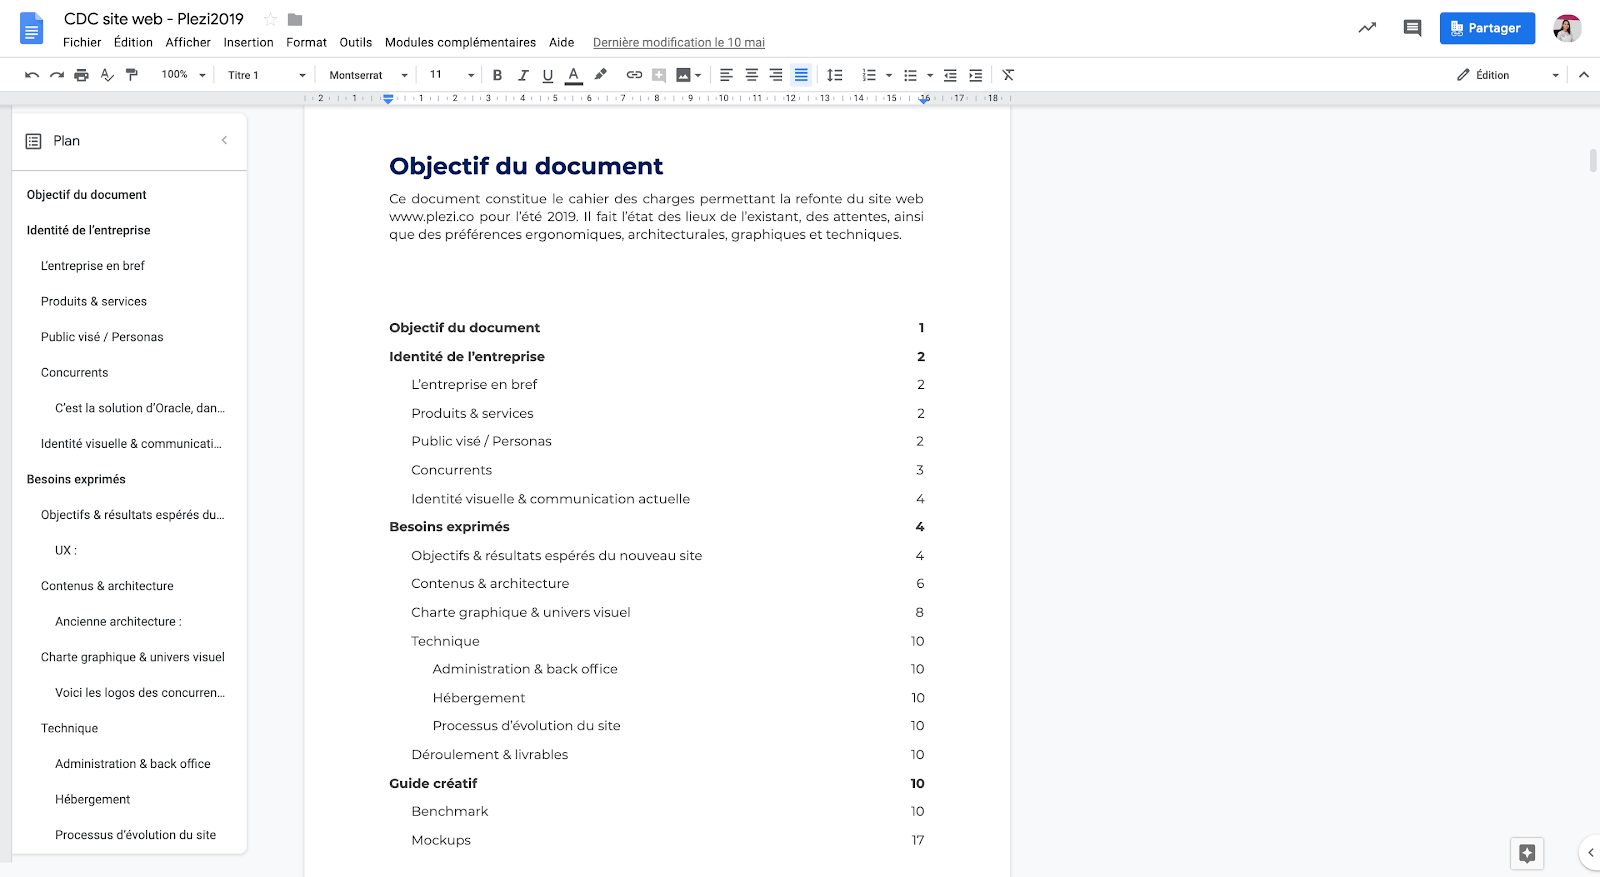Insert a link with chain icon
Image resolution: width=1600 pixels, height=877 pixels.
pyautogui.click(x=634, y=75)
